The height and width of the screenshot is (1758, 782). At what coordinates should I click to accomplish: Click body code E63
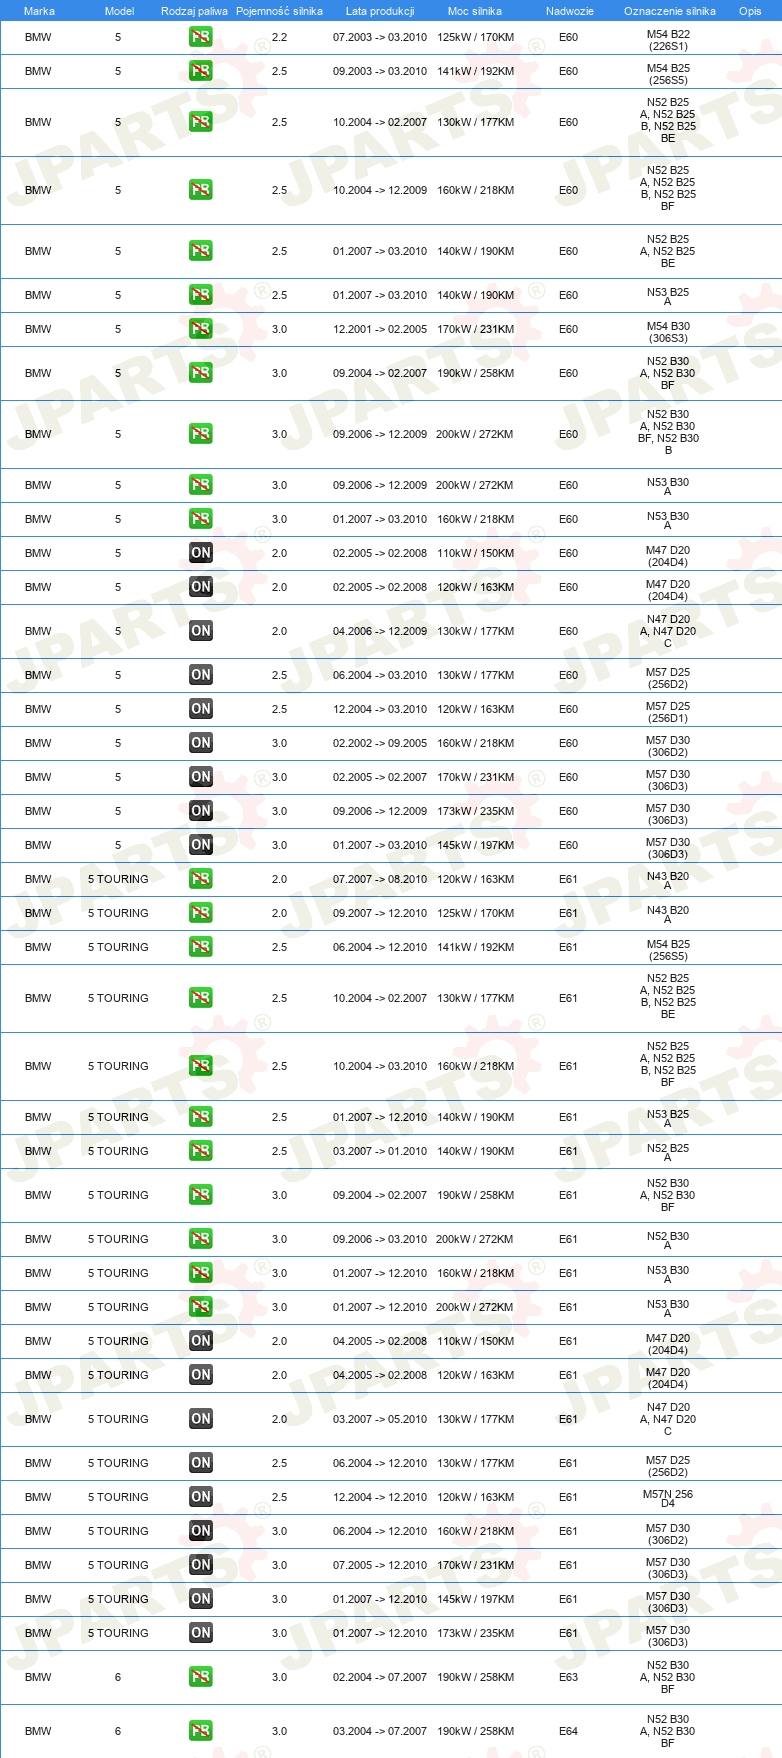tap(569, 1677)
